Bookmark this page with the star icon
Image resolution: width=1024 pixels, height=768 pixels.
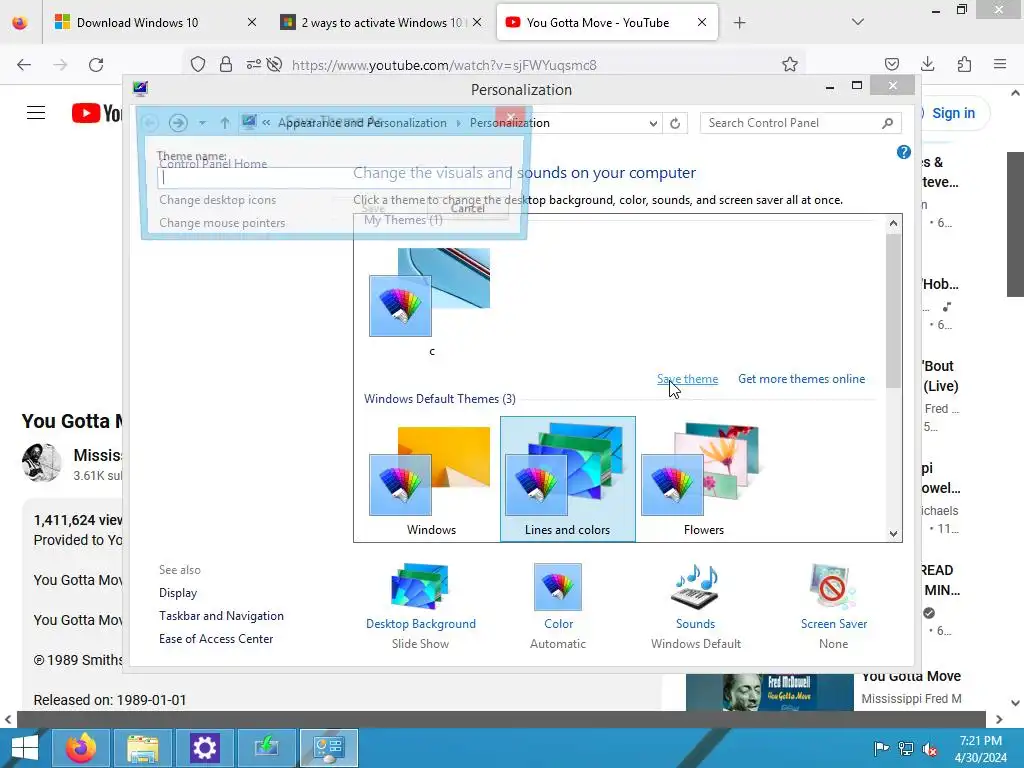coord(790,64)
